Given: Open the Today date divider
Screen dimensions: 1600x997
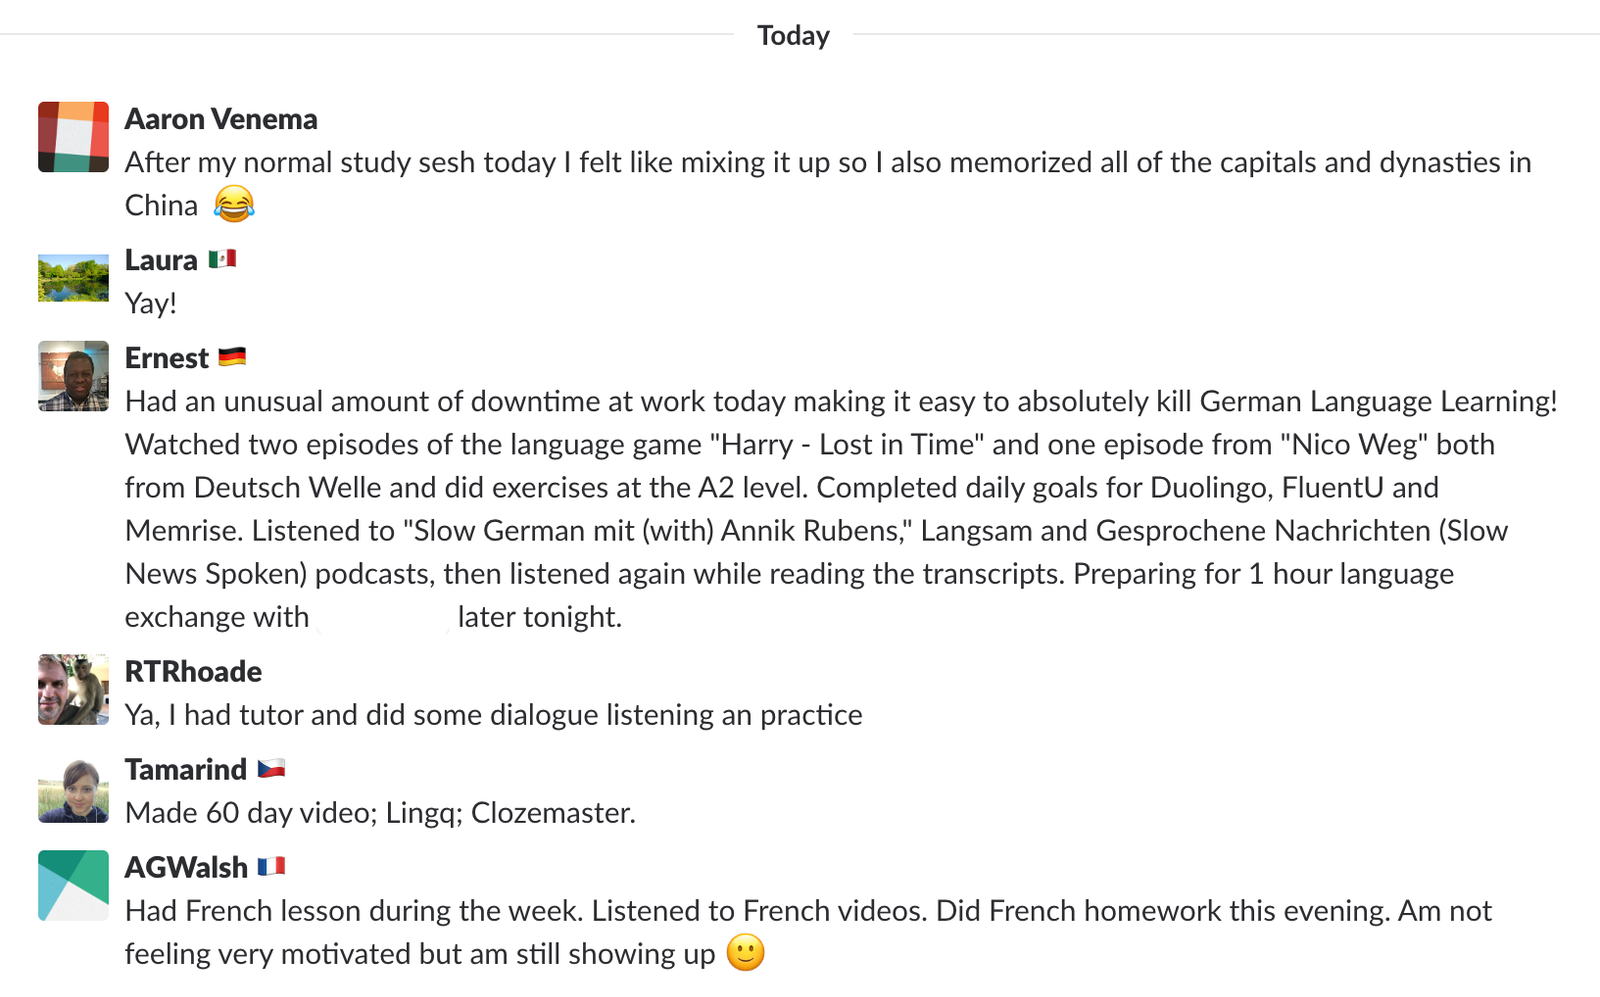Looking at the screenshot, I should pos(793,36).
